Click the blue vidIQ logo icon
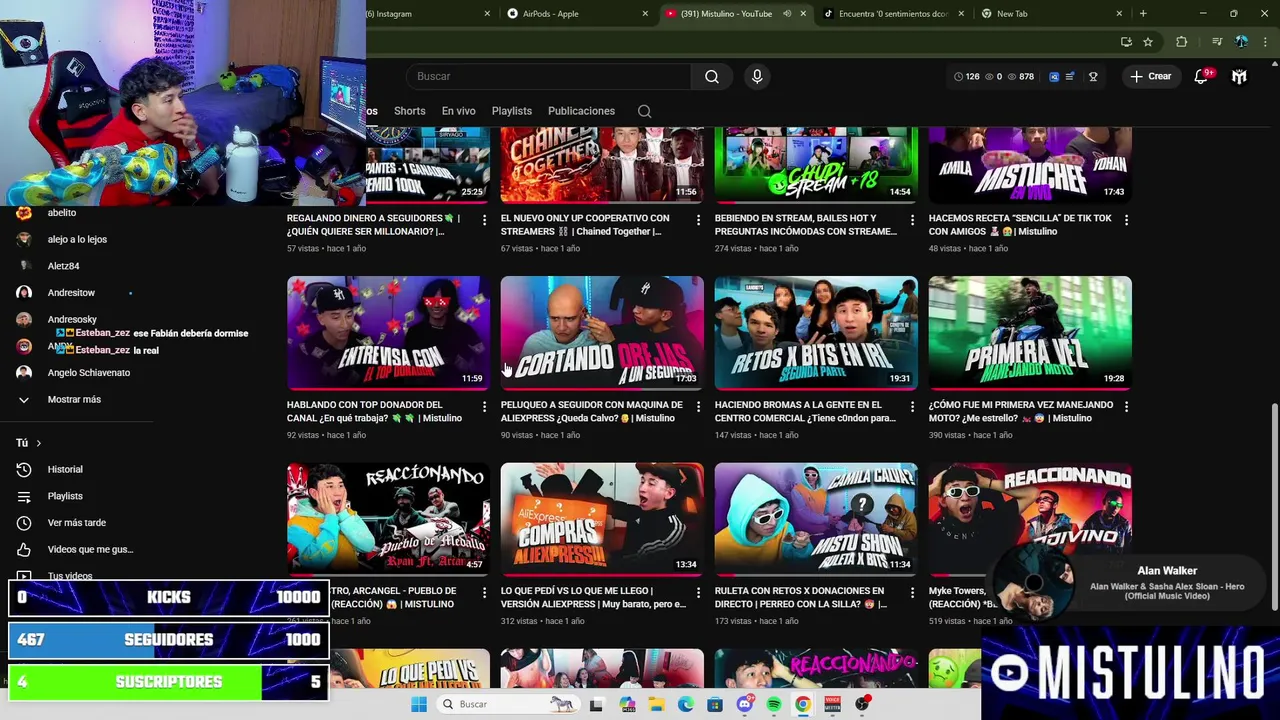This screenshot has width=1280, height=720. (x=1053, y=76)
